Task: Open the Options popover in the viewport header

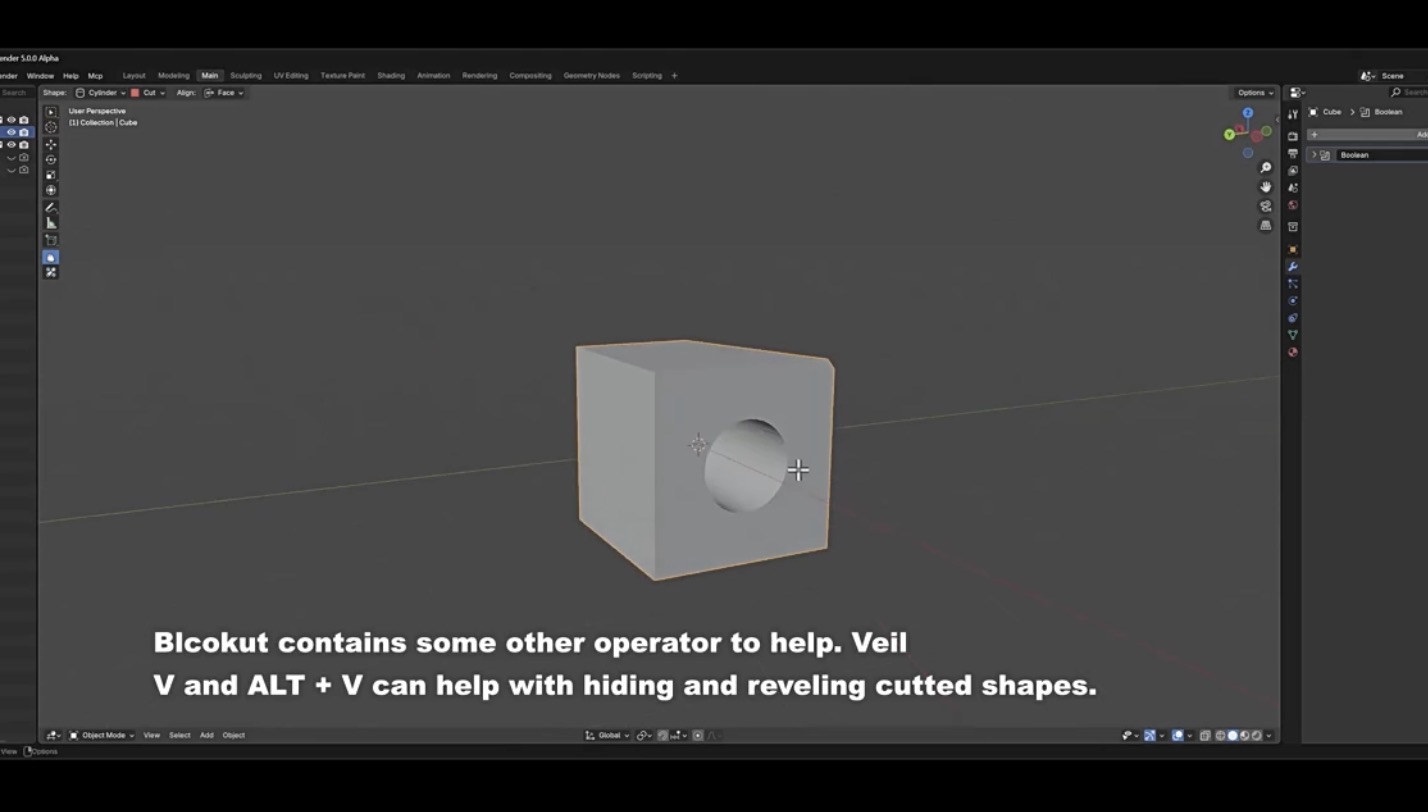Action: pos(1255,93)
